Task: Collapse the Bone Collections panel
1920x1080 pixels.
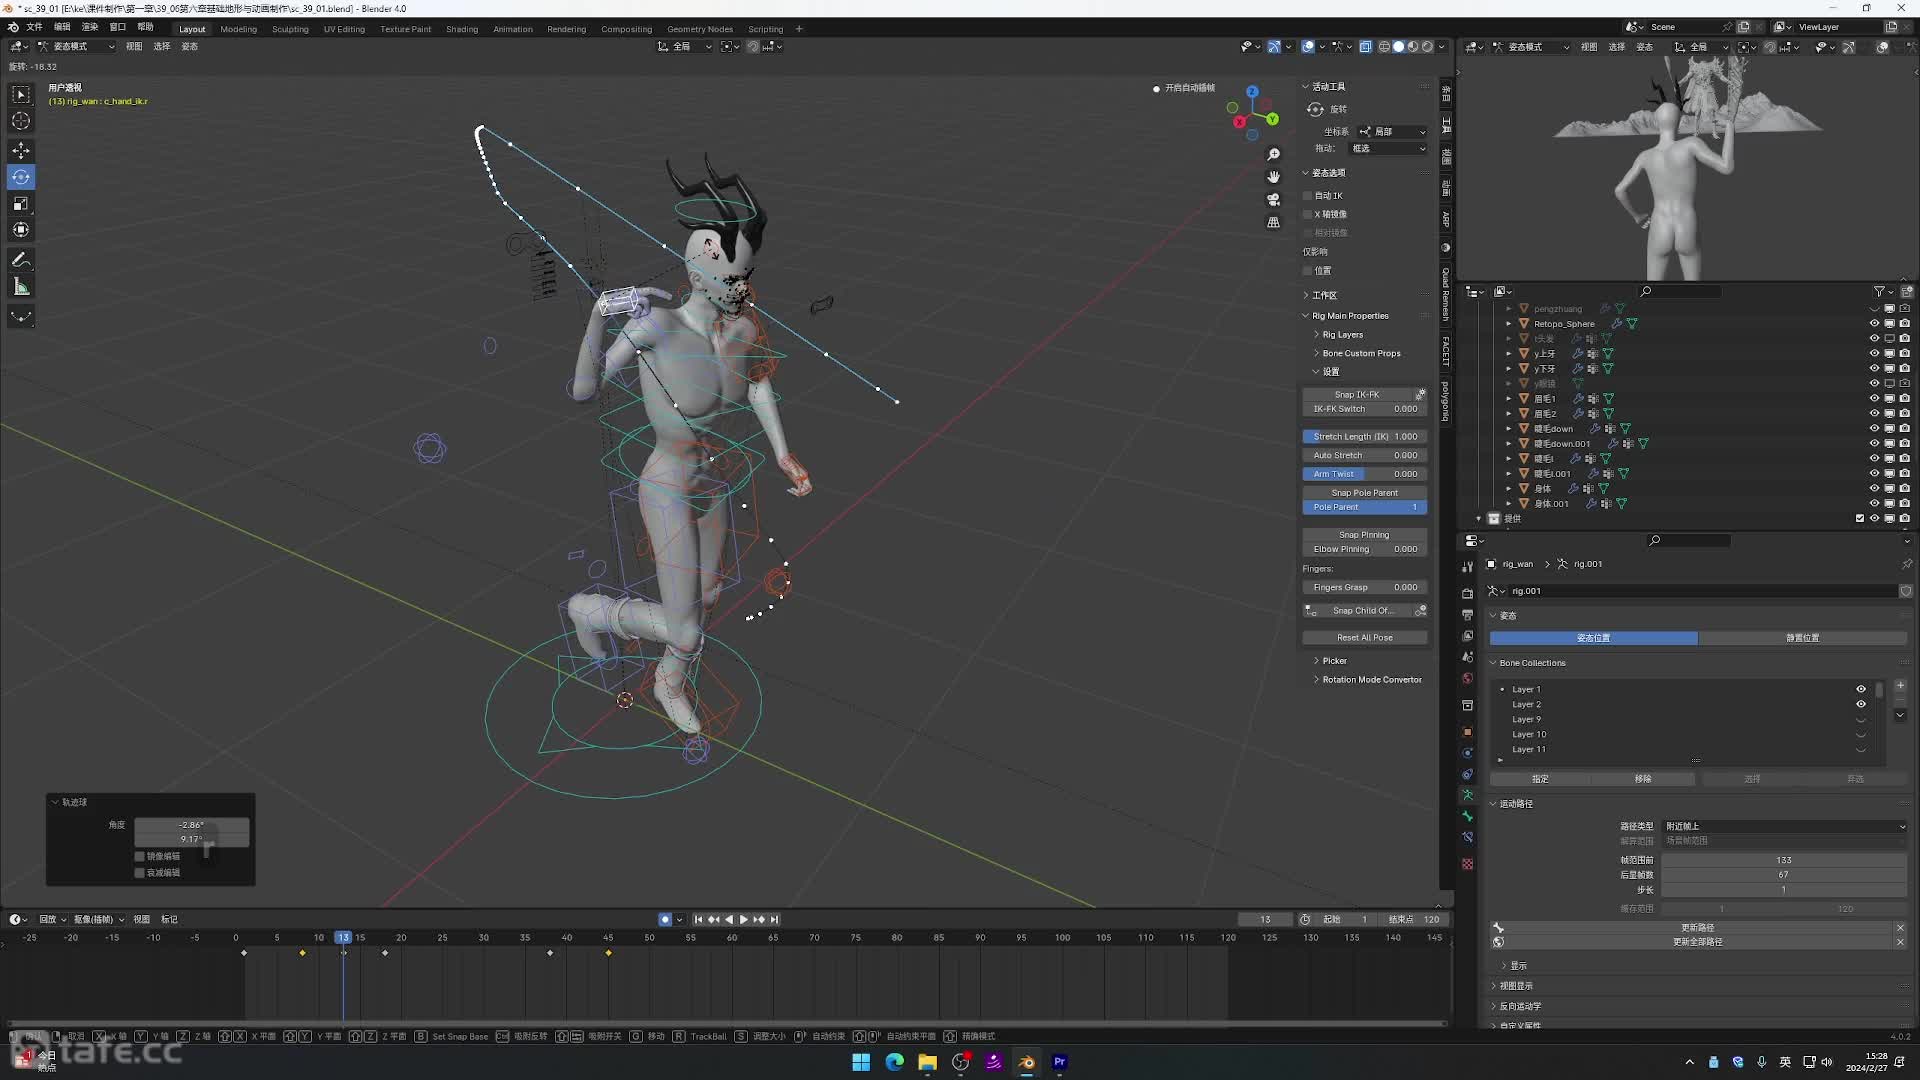Action: click(1531, 663)
